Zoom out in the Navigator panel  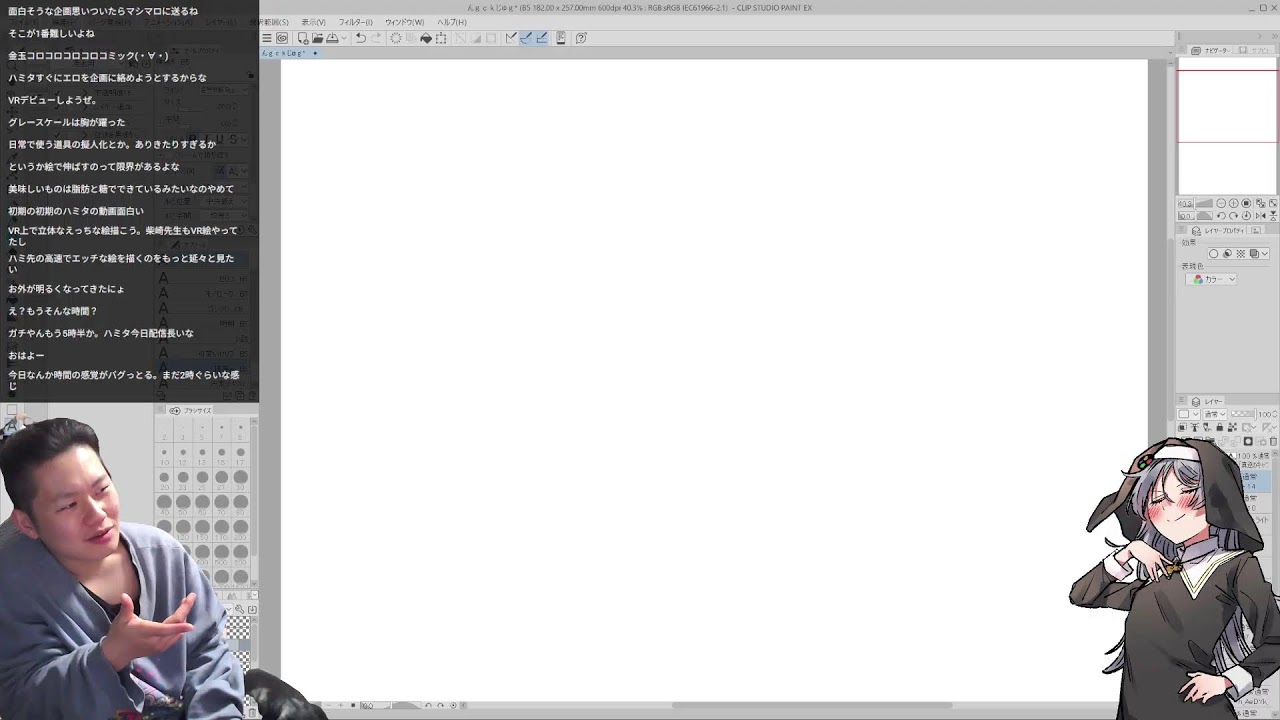pyautogui.click(x=1221, y=203)
